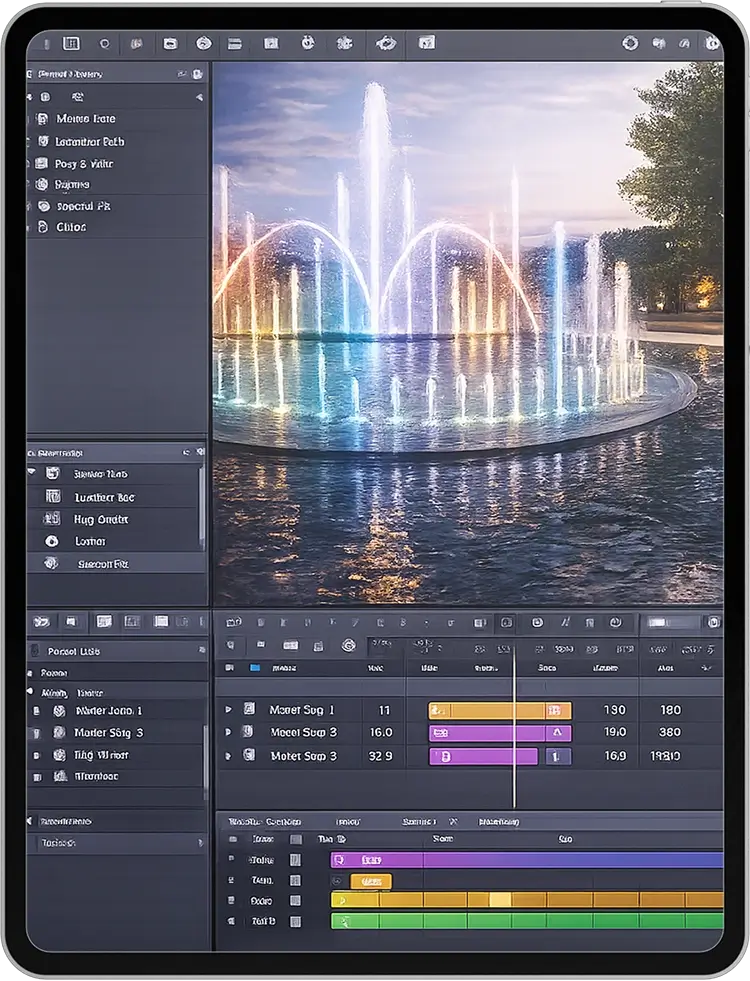
Task: Click the purple triangle handle on middle track clip
Action: click(558, 733)
